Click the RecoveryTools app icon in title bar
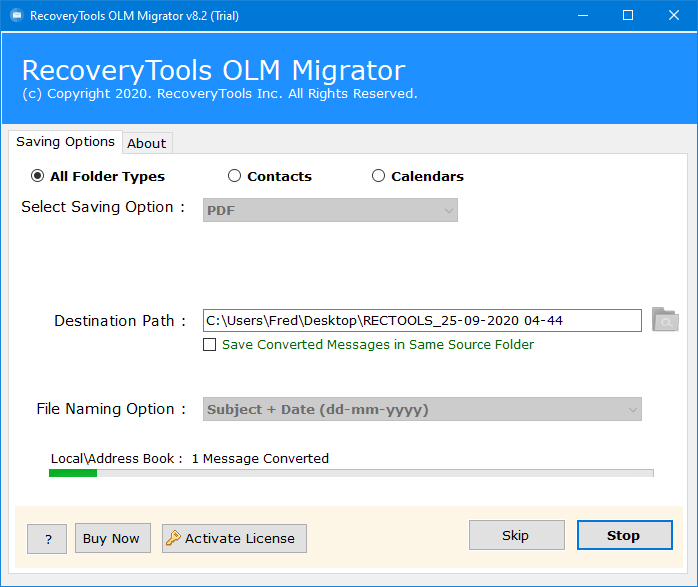This screenshot has height=587, width=698. [x=17, y=16]
